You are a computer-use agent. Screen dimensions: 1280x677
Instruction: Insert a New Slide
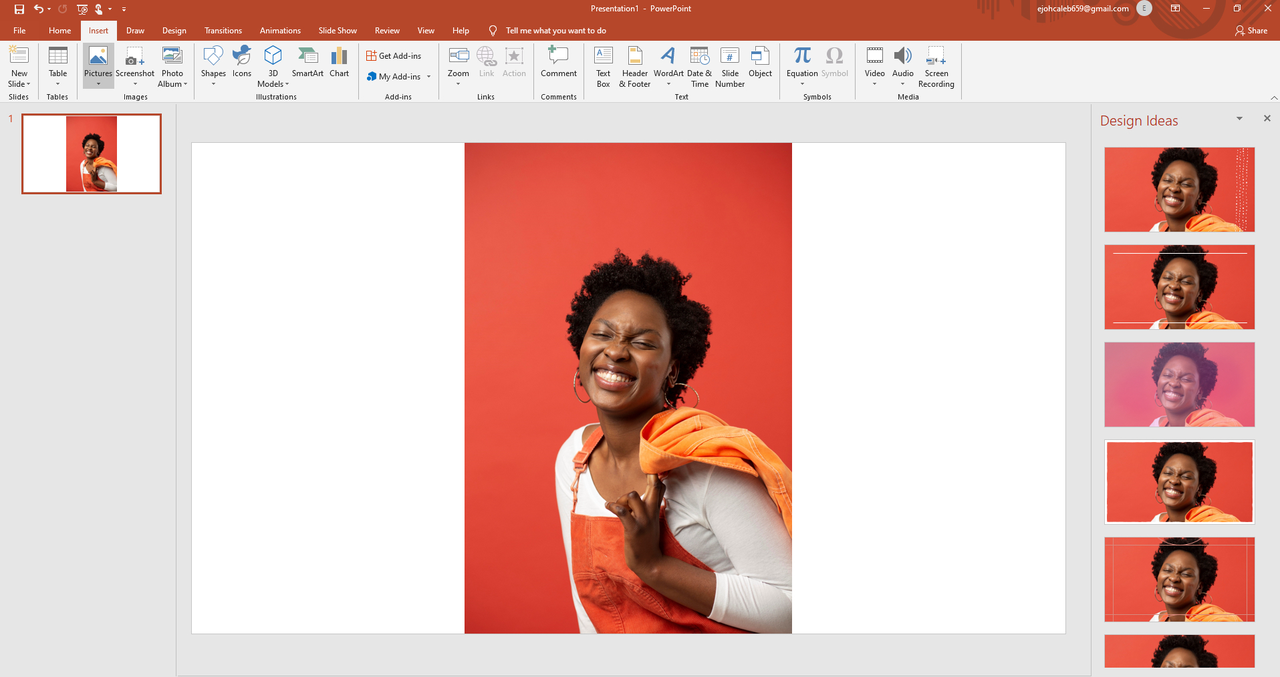click(19, 67)
